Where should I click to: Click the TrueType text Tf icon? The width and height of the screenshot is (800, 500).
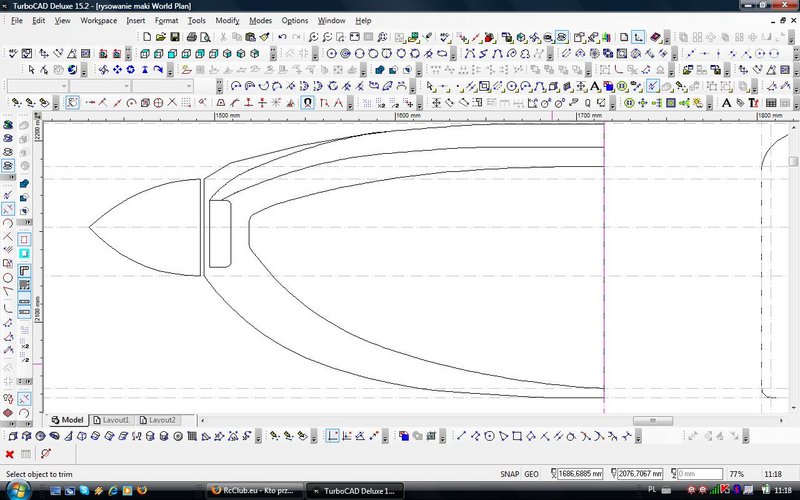point(754,103)
